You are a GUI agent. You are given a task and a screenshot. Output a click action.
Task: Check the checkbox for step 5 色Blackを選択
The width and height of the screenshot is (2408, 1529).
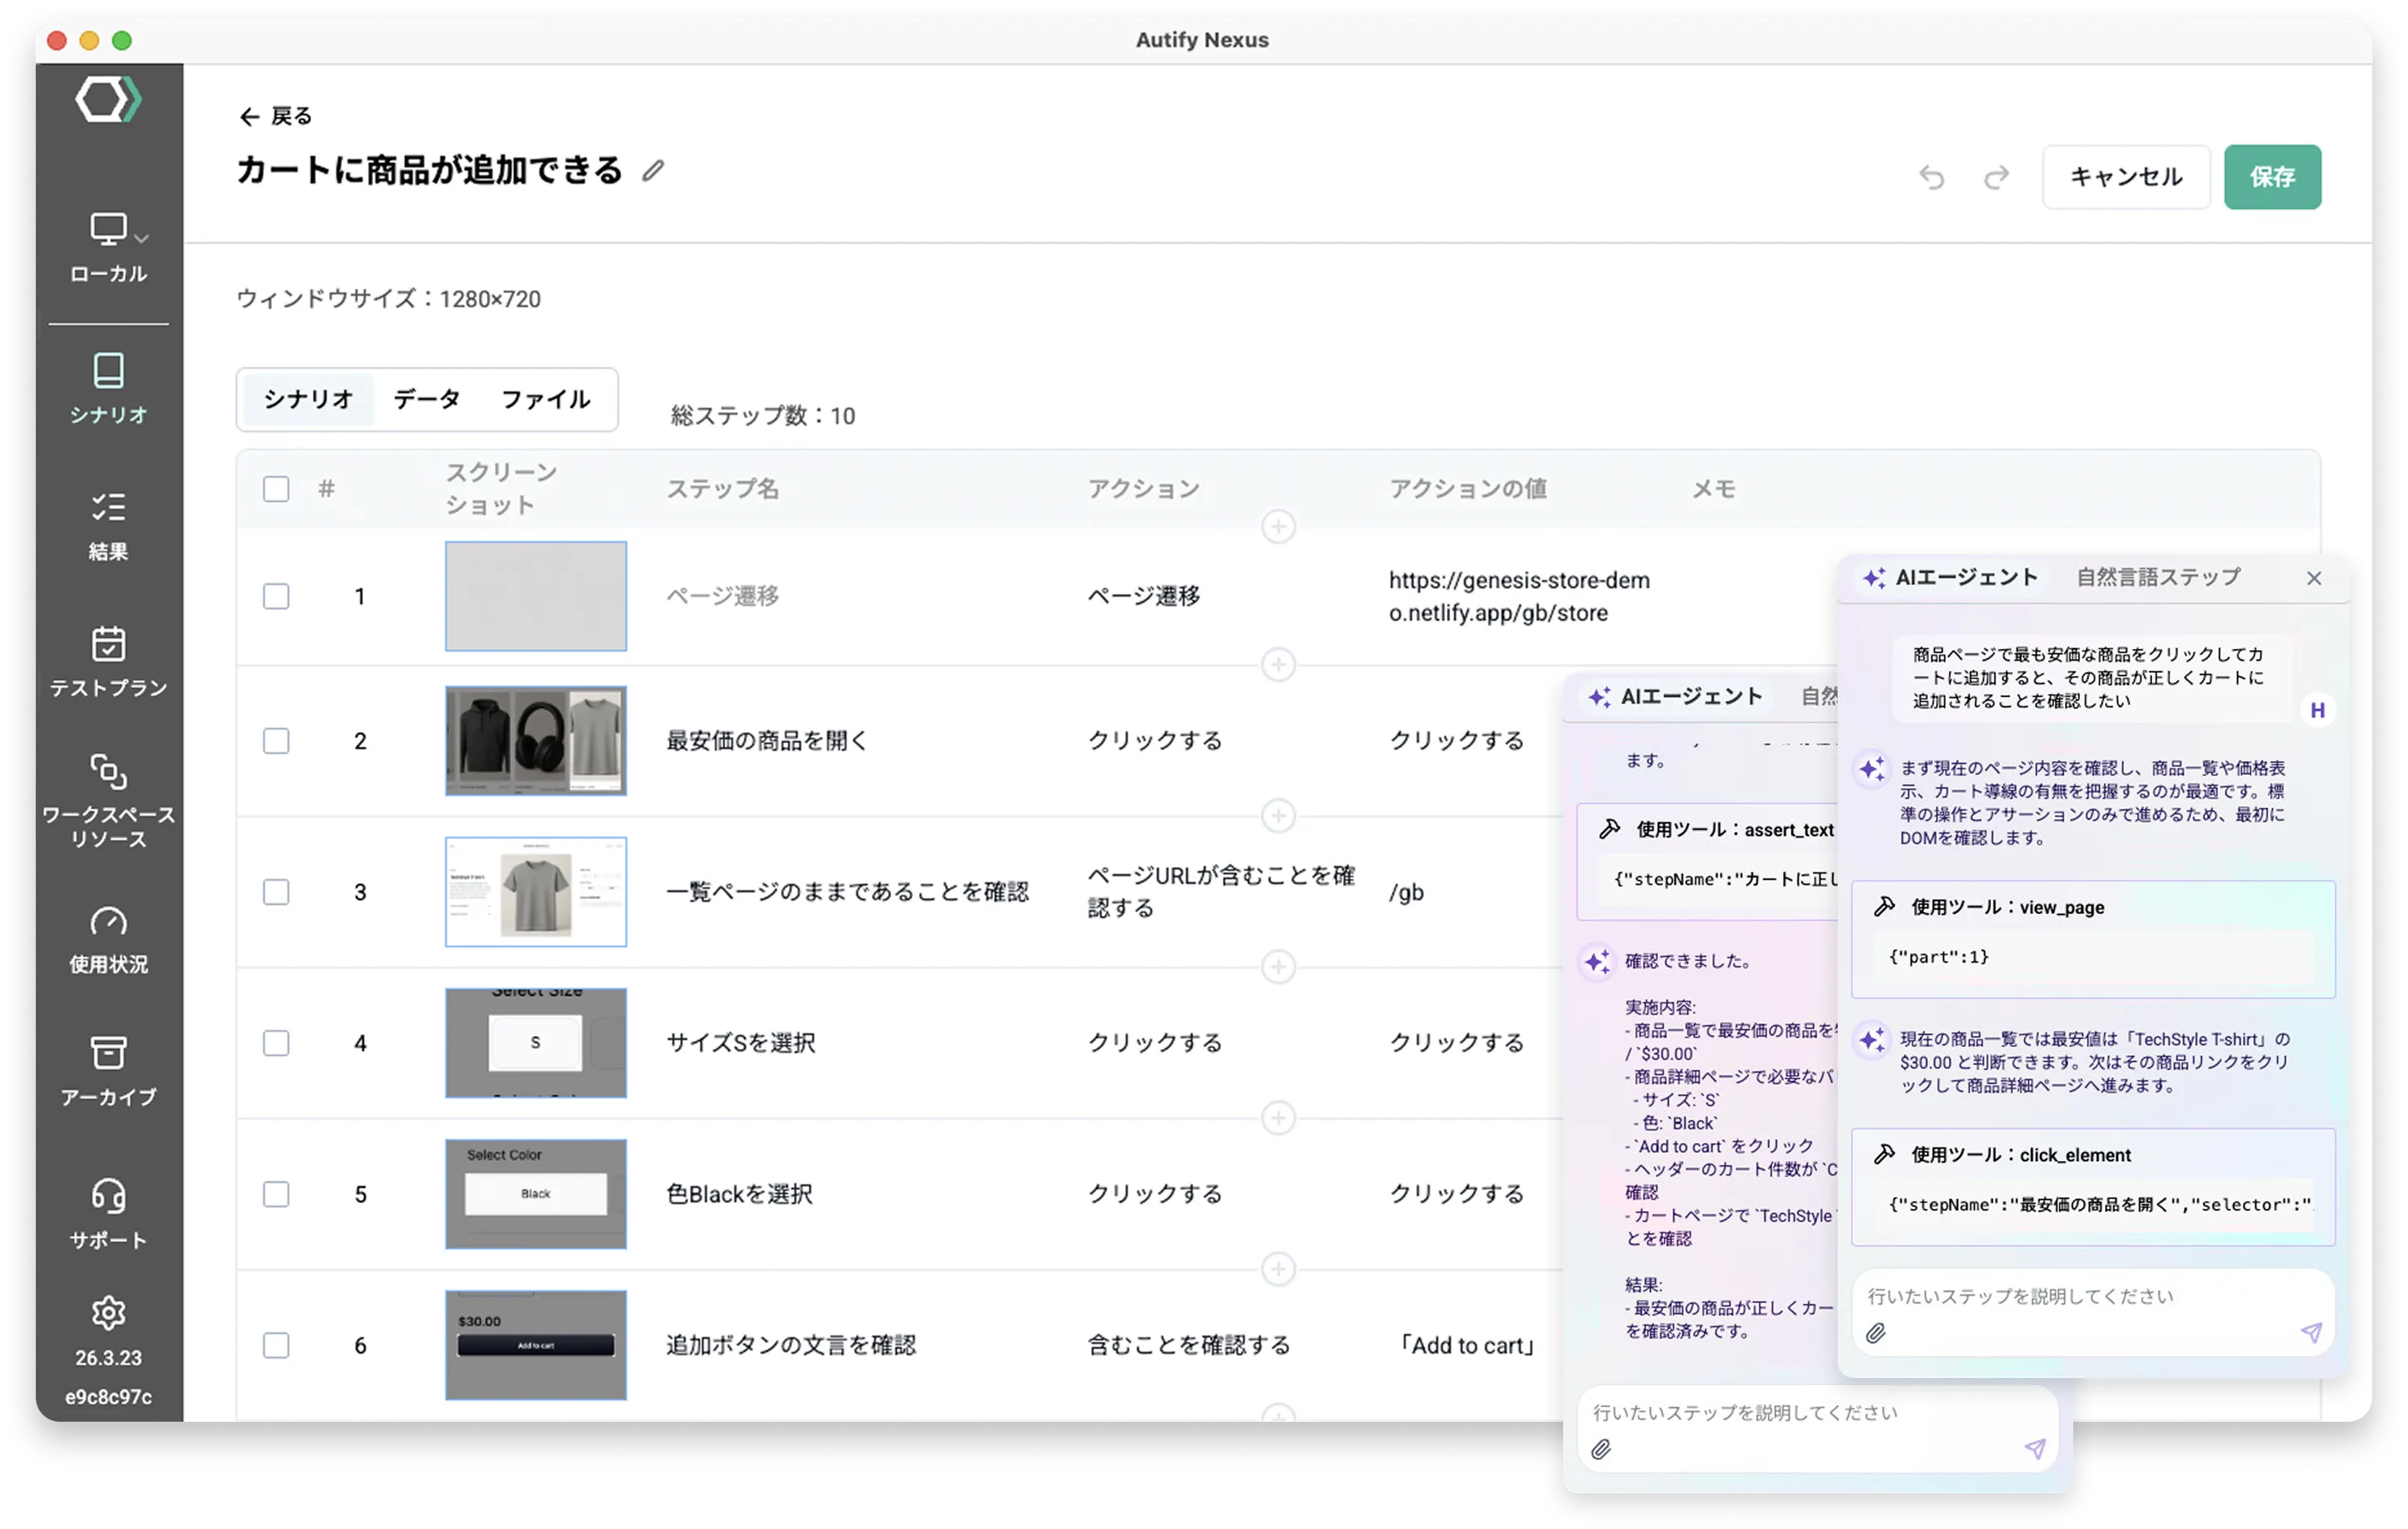coord(276,1194)
